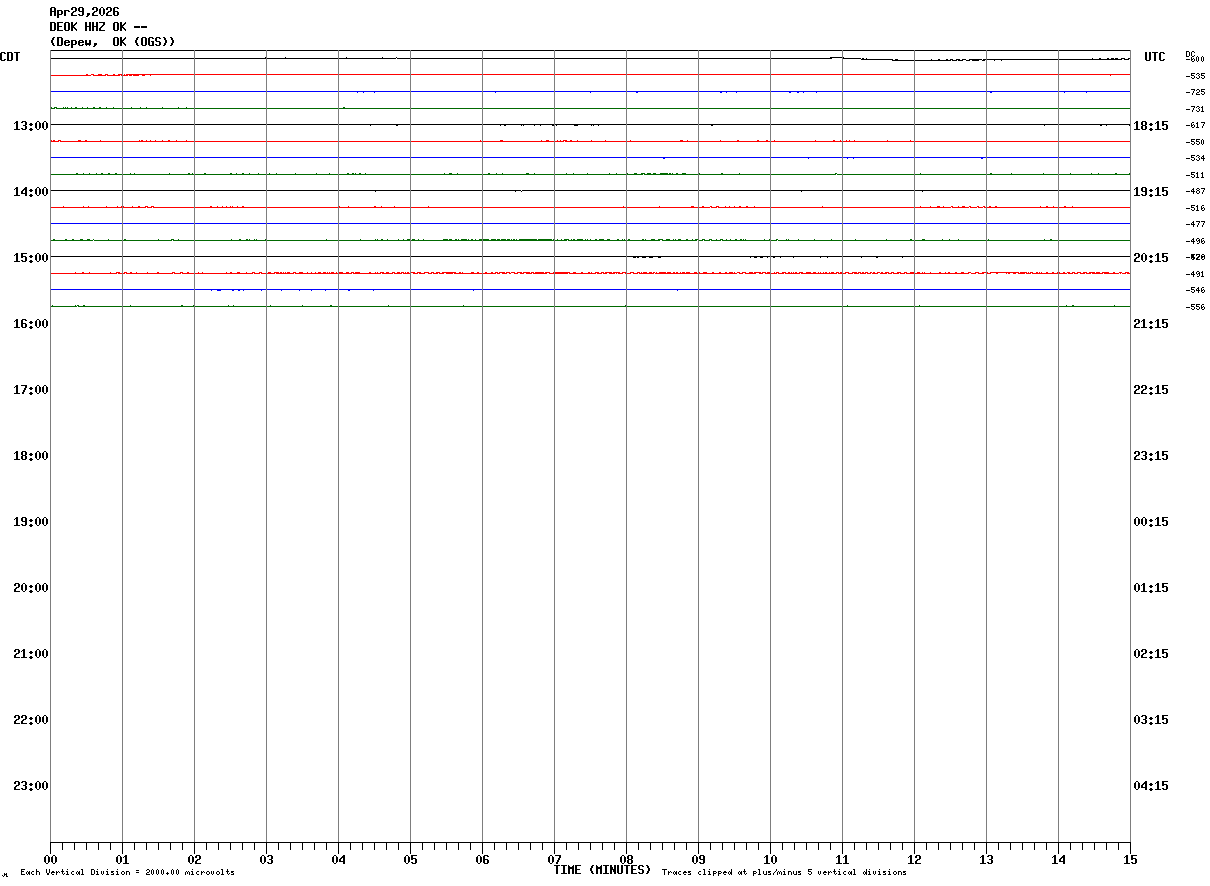Click the 20:15 UTC time label
The width and height of the screenshot is (1210, 886).
pos(1151,258)
